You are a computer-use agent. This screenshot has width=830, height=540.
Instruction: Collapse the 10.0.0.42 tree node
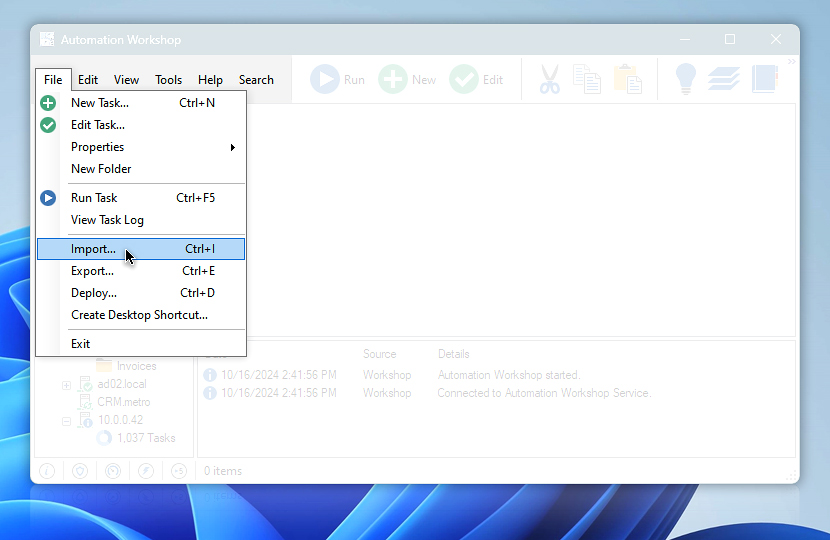click(x=66, y=421)
